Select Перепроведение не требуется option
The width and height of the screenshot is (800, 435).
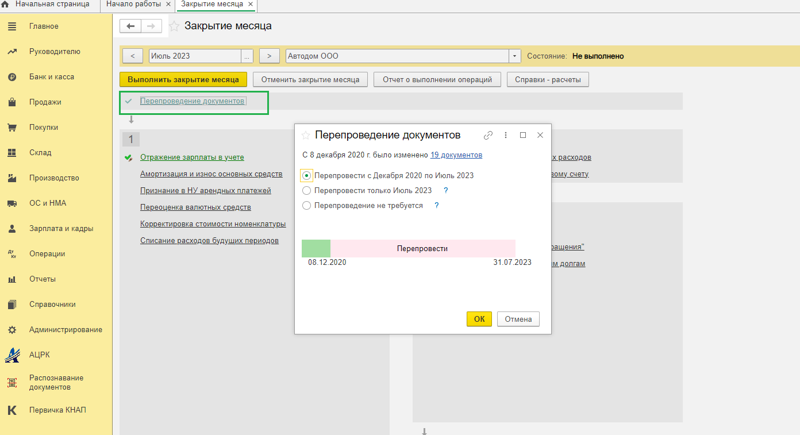tap(306, 206)
